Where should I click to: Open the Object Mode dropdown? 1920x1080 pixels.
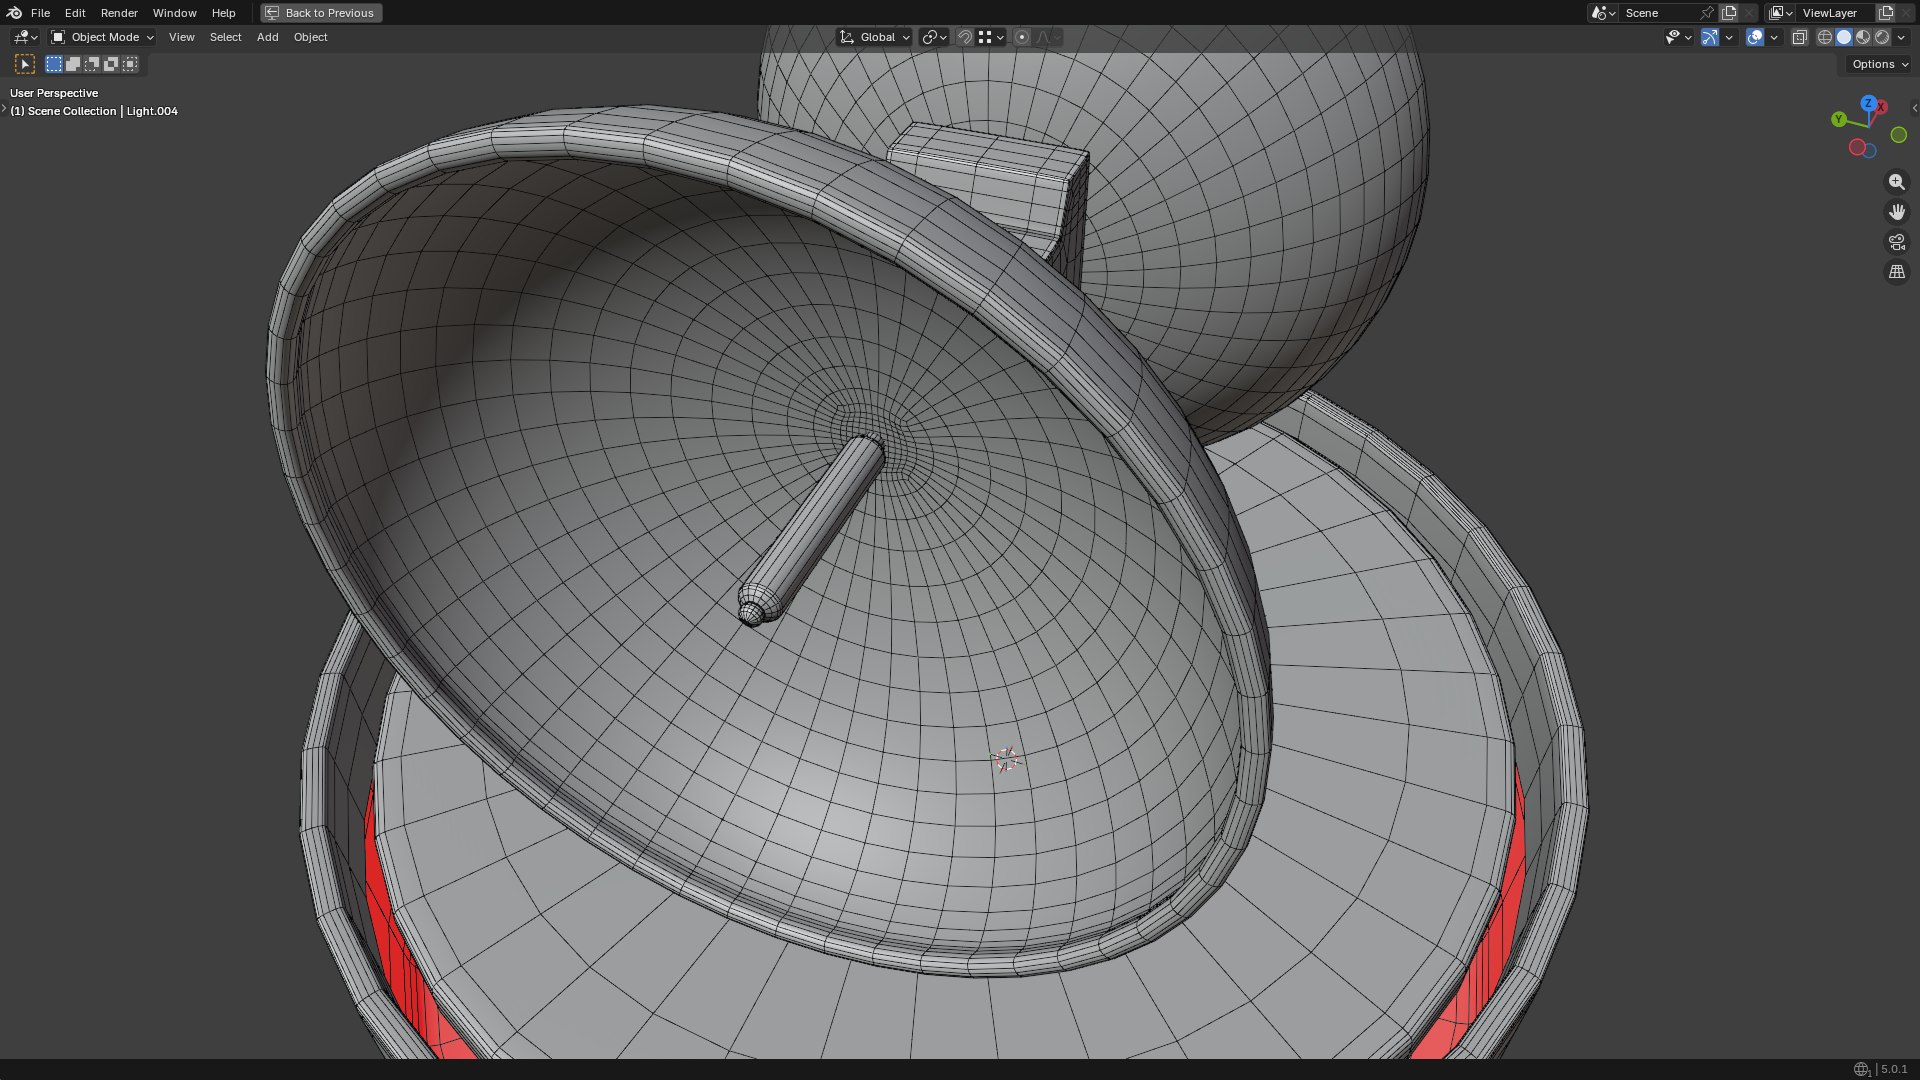coord(102,37)
